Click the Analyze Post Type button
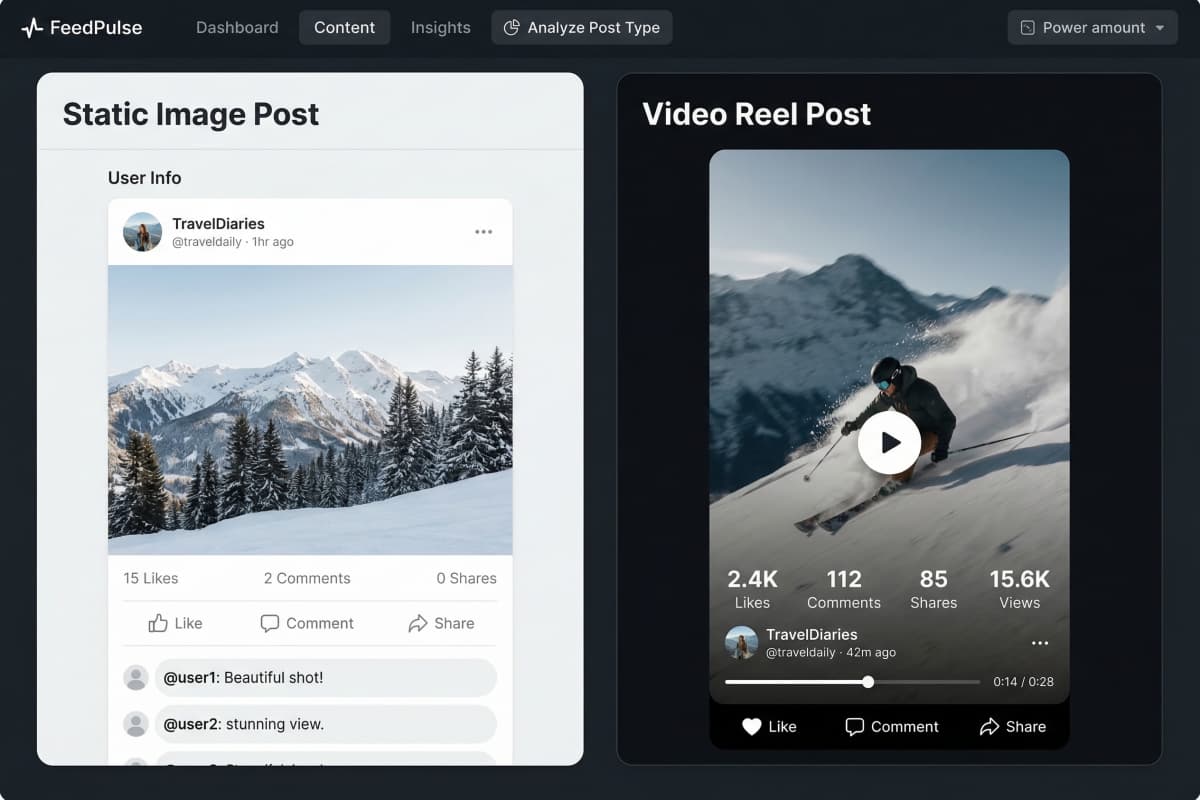 coord(582,28)
